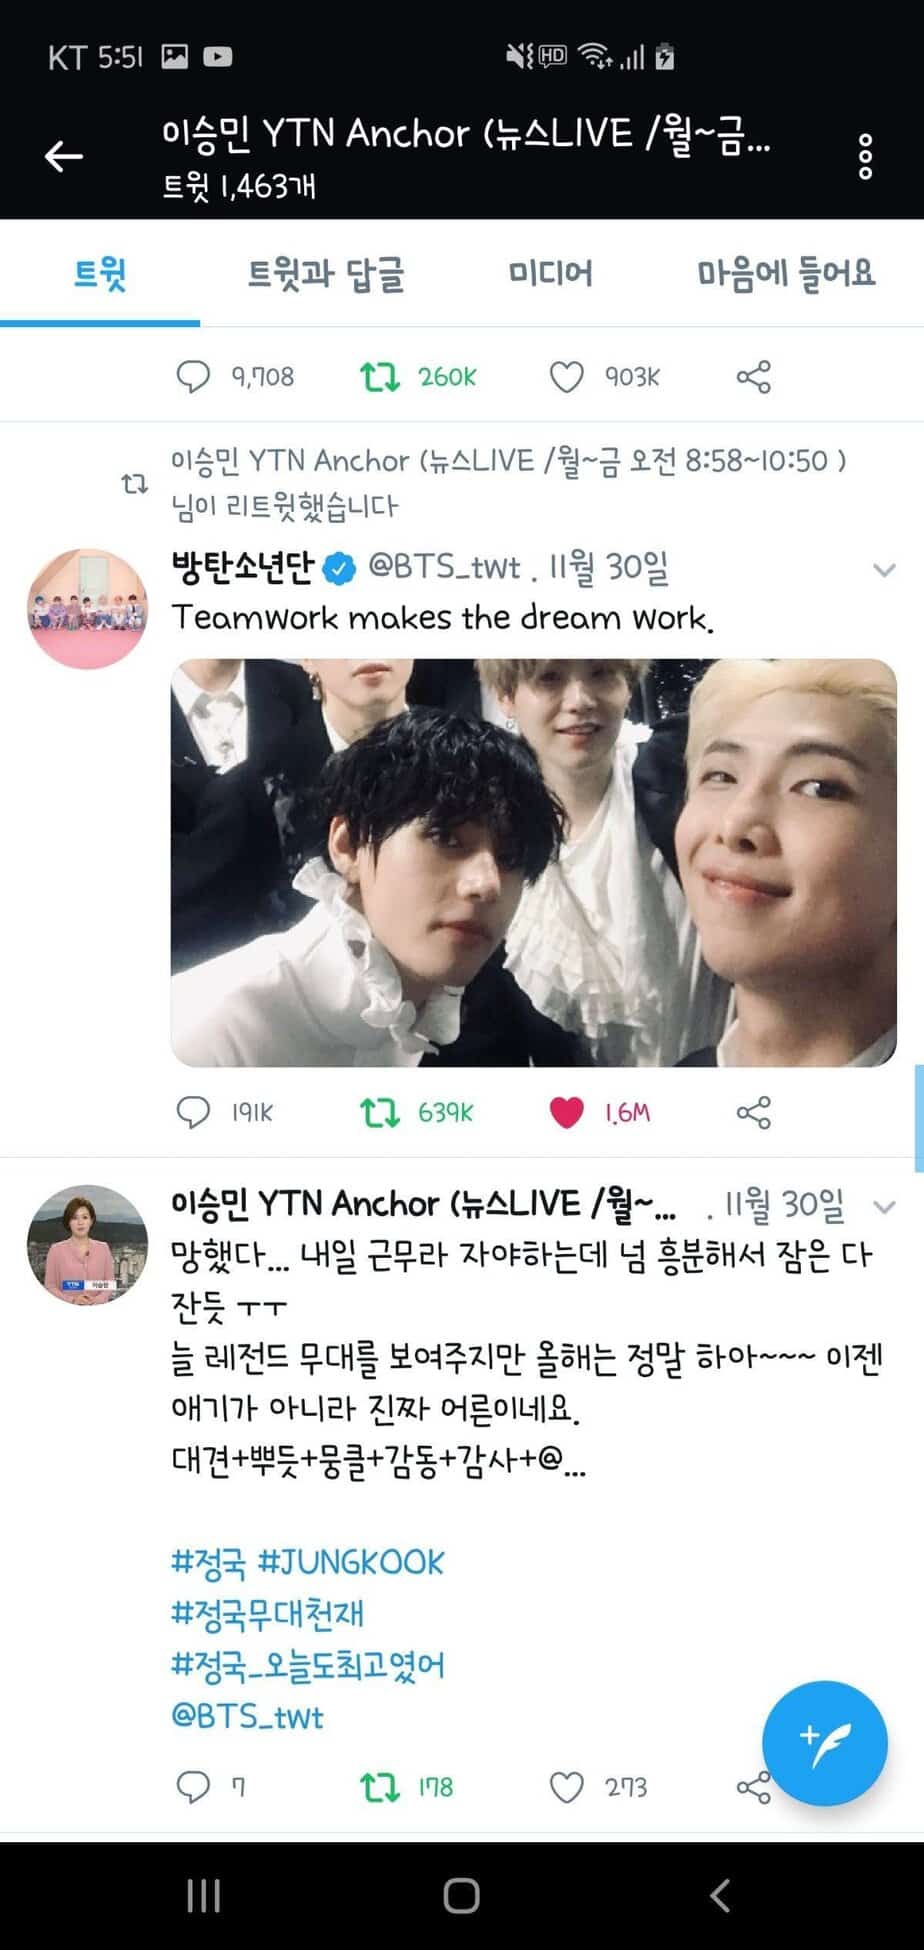The height and width of the screenshot is (1950, 924).
Task: Expand the chevron menu on BTS tweet
Action: tap(884, 570)
